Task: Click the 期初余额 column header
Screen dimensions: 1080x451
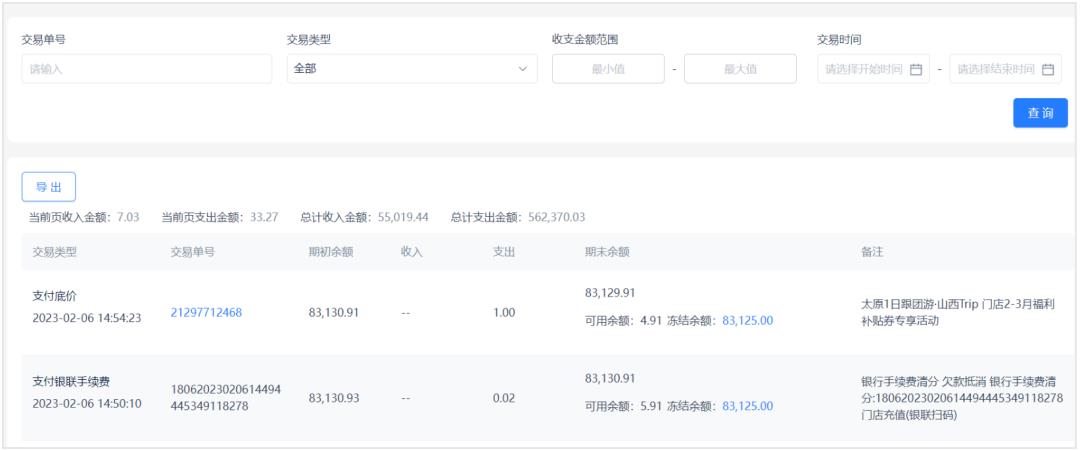Action: pyautogui.click(x=331, y=252)
